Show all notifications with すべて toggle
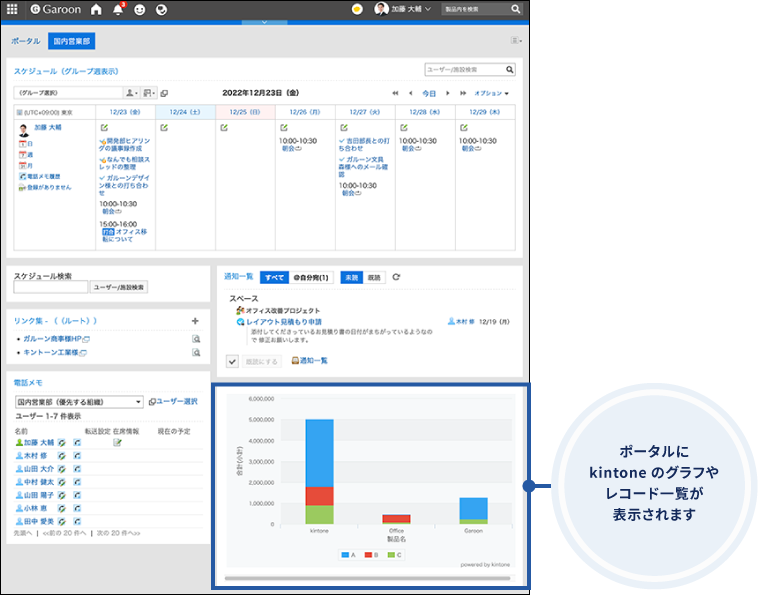 tap(274, 277)
